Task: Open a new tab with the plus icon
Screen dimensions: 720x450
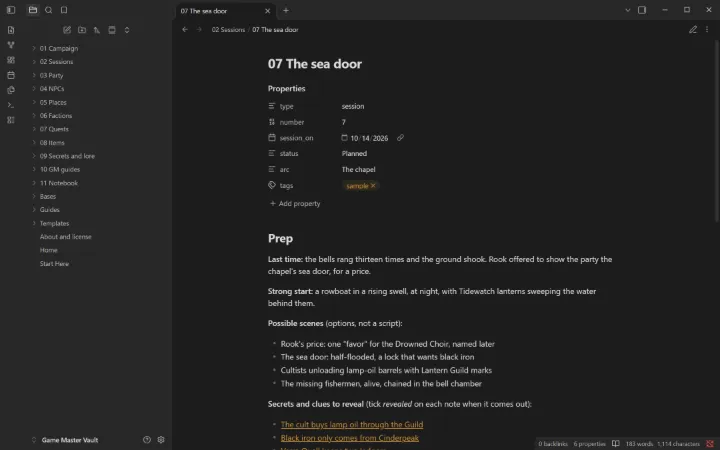Action: pos(286,10)
